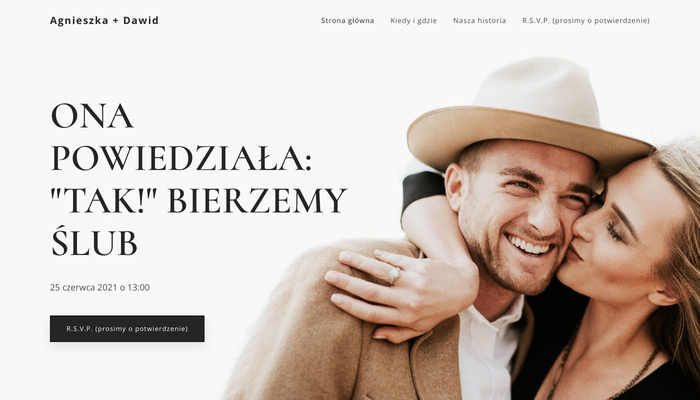Click the Agnieszka + Dawid site title

pos(104,21)
